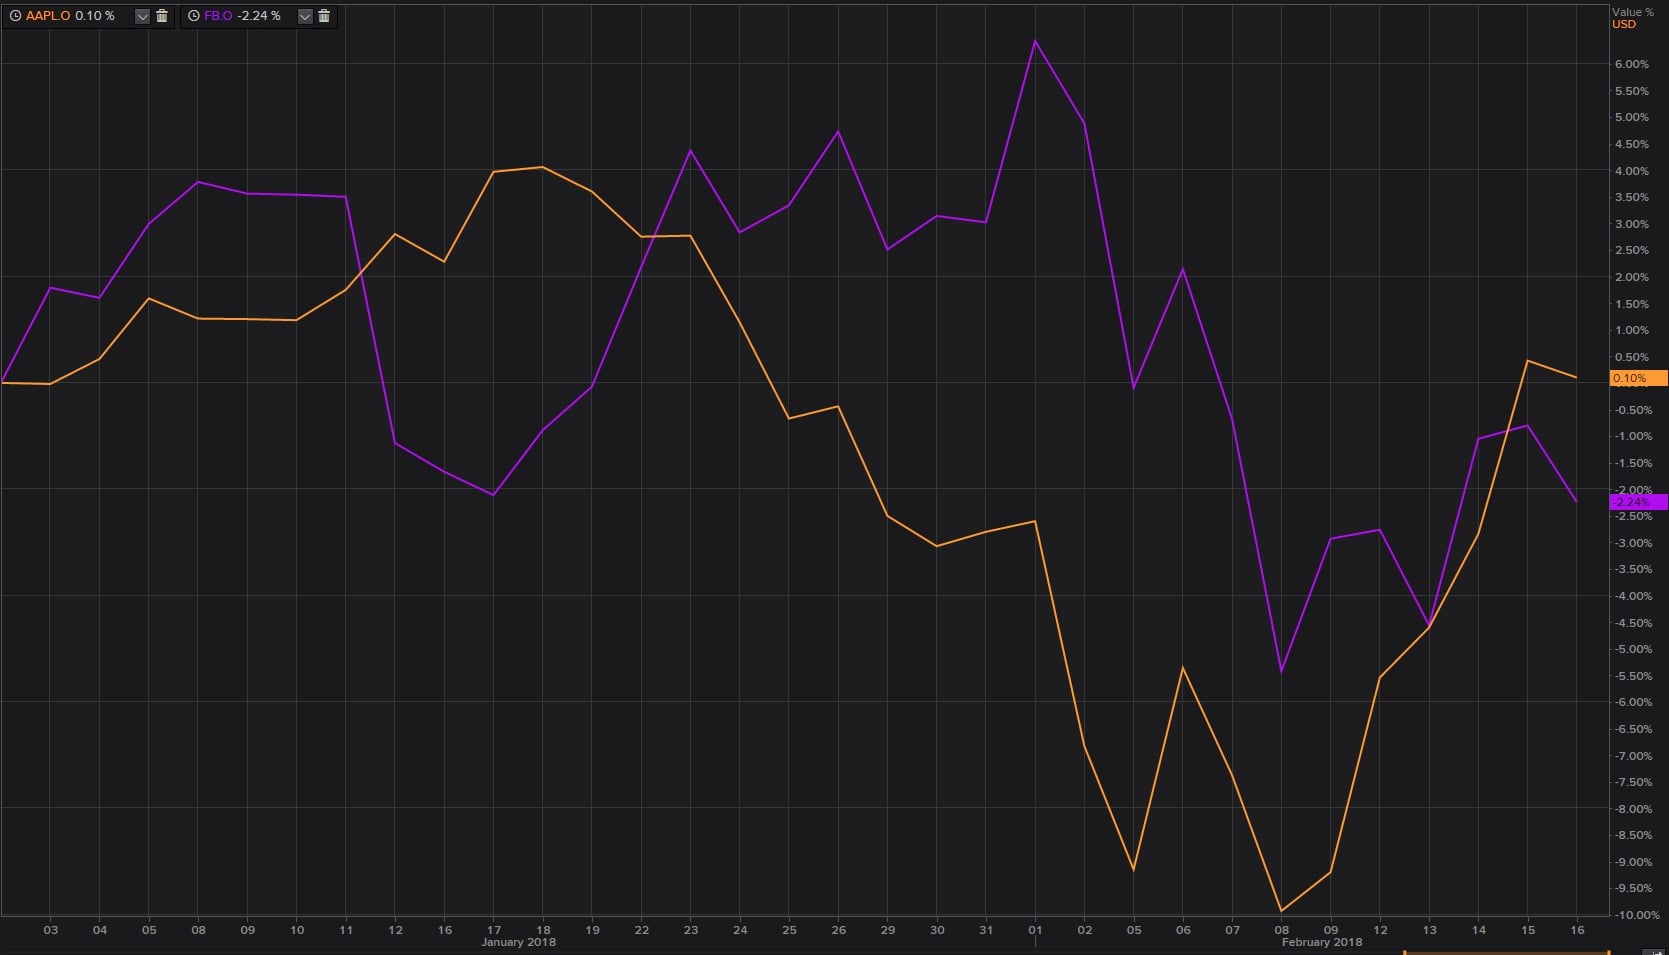The image size is (1669, 955).
Task: Click the clock icon beside FB.O
Action: pyautogui.click(x=194, y=16)
